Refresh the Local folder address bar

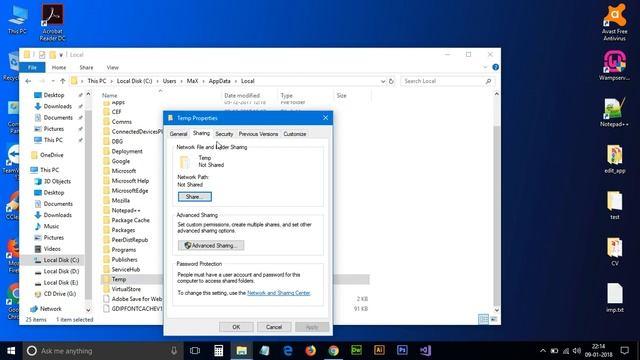(391, 81)
